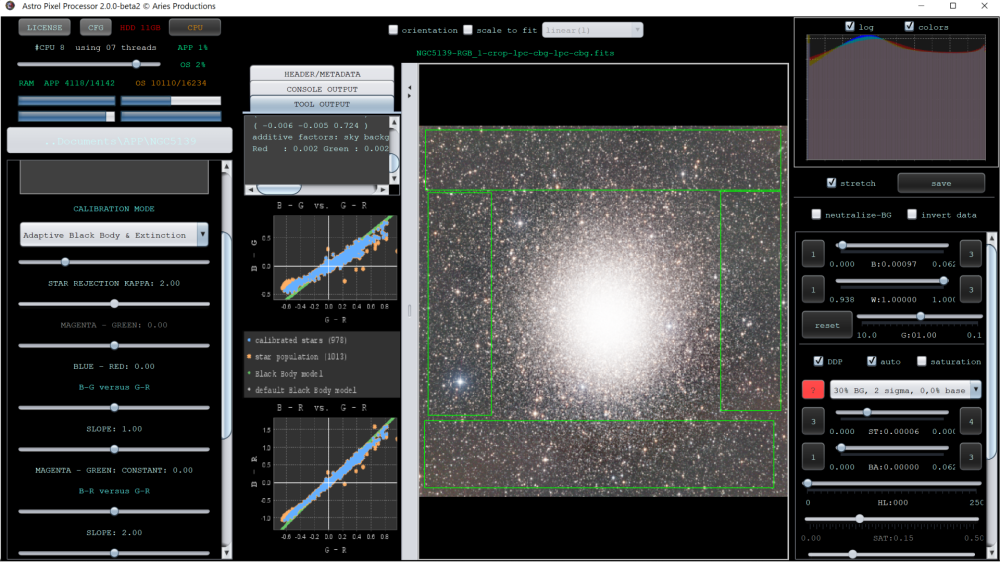
Task: Enable the scale to fit checkbox
Action: tap(468, 30)
